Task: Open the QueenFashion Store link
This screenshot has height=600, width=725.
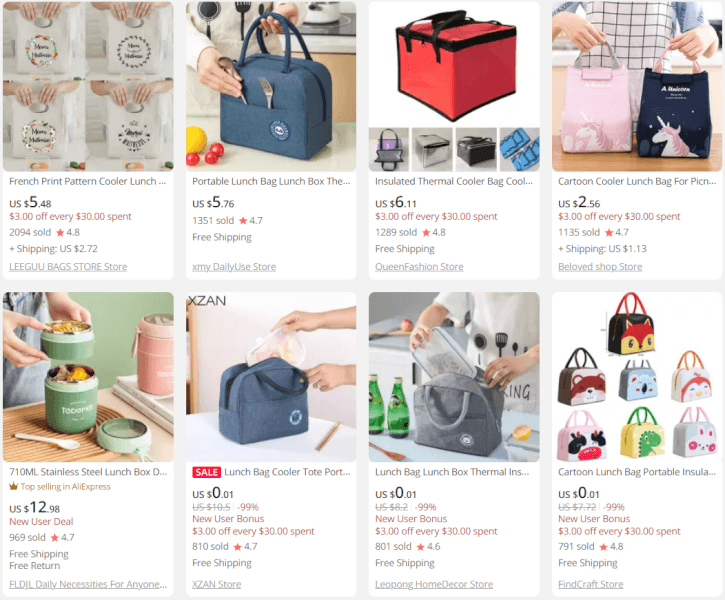Action: [419, 267]
